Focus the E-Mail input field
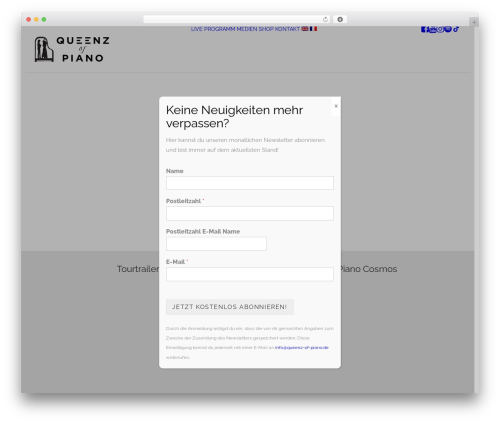This screenshot has height=423, width=500. (x=250, y=274)
